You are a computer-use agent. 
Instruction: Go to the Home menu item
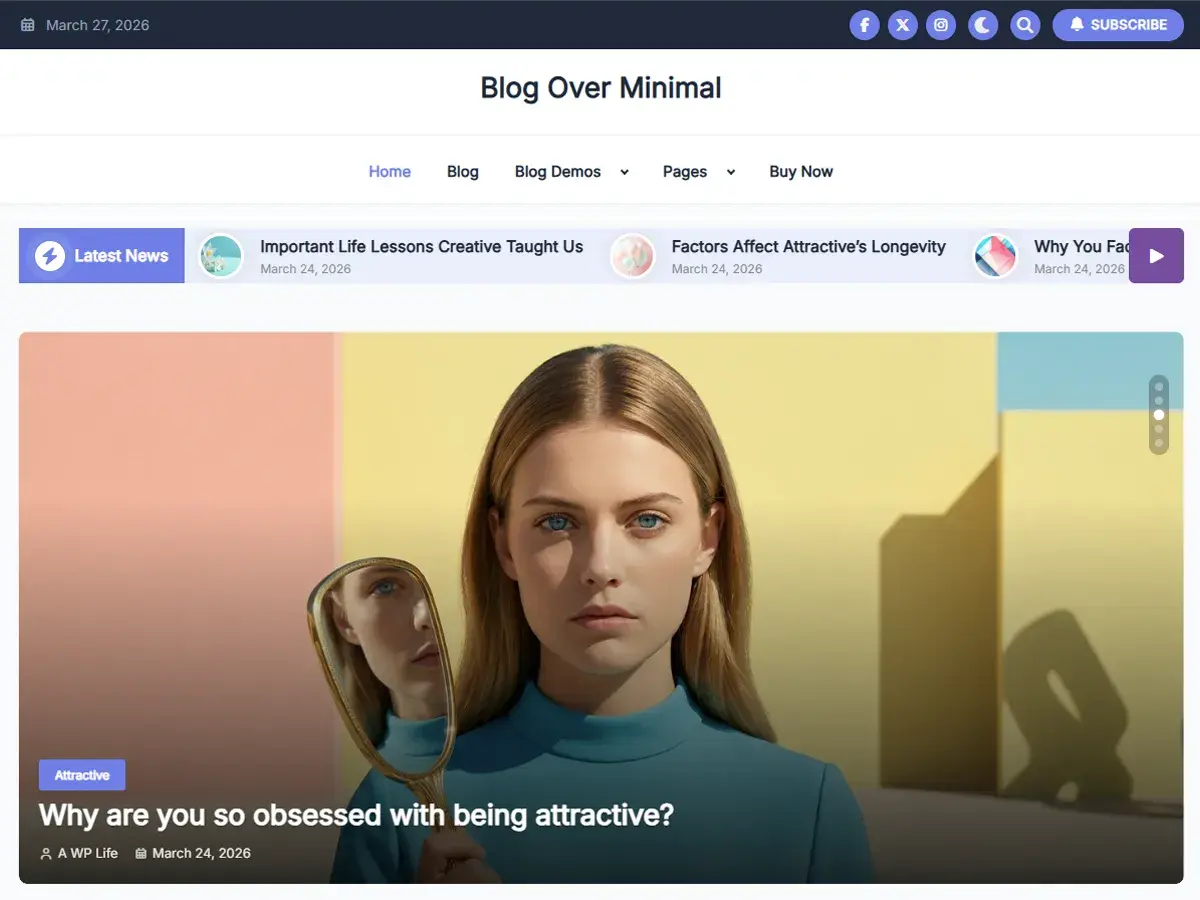tap(389, 172)
